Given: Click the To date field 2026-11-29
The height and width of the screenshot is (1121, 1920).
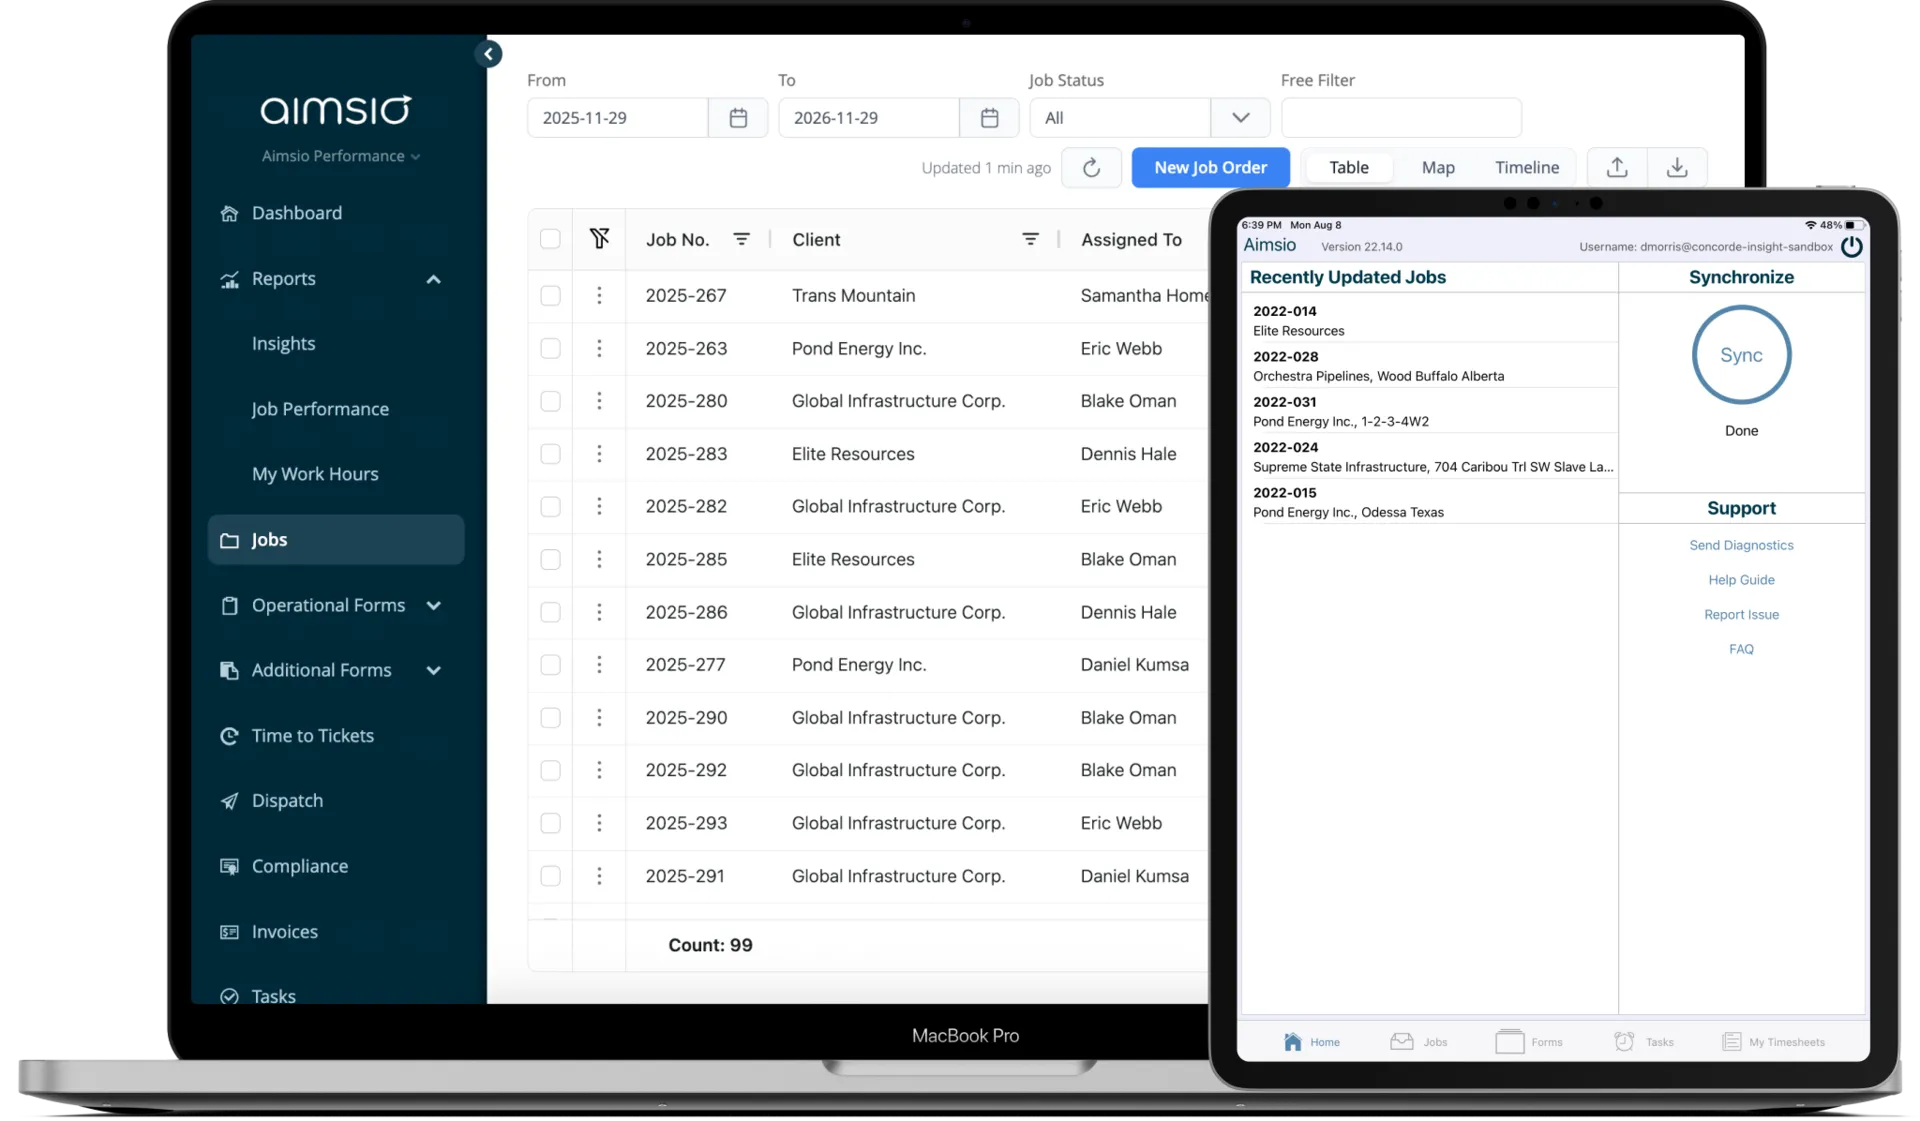Looking at the screenshot, I should click(x=868, y=118).
